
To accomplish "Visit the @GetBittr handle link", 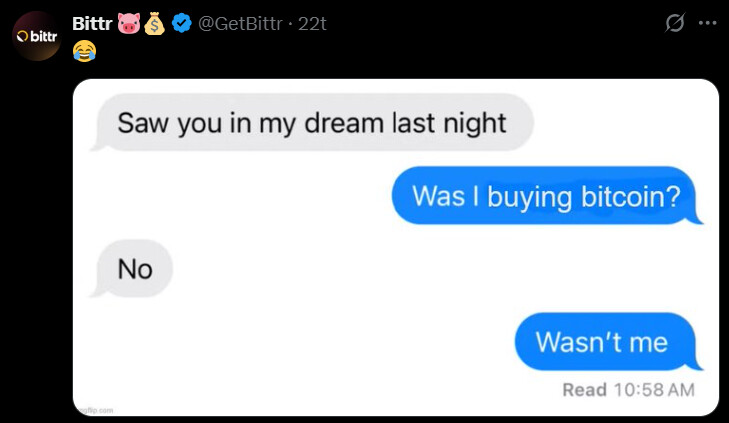I will tap(240, 23).
